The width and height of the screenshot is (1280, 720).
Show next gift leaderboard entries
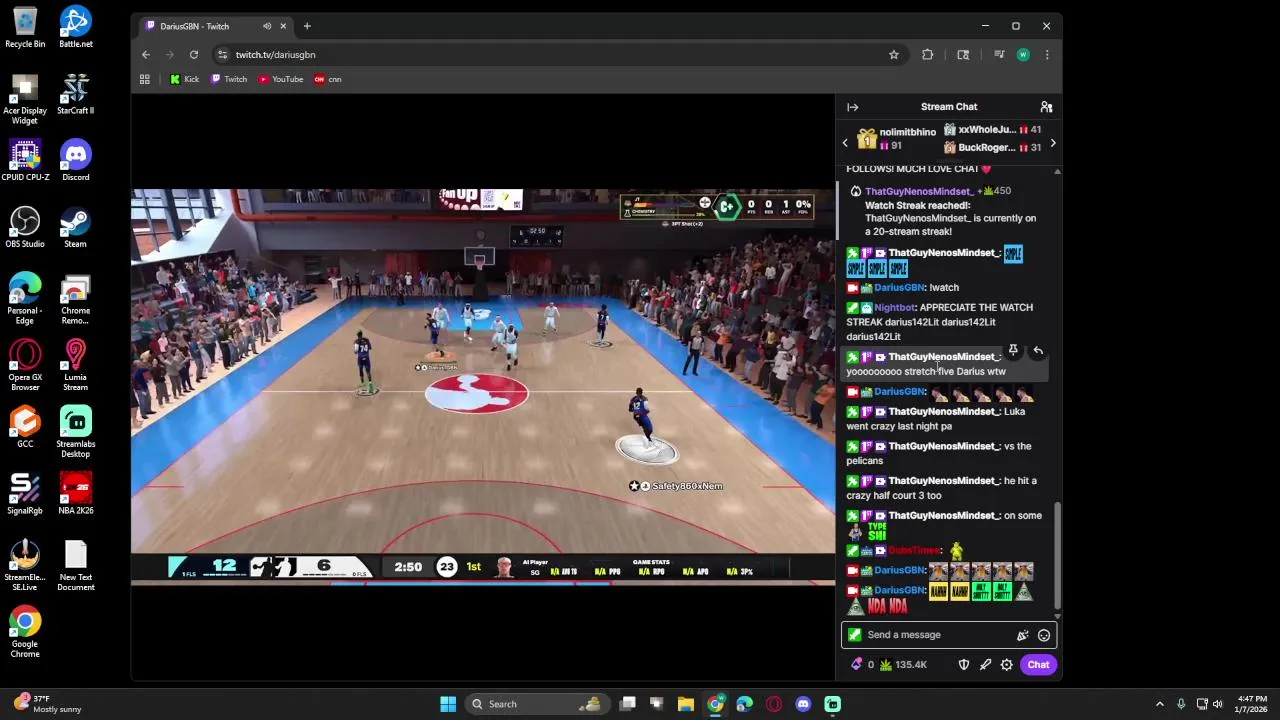click(x=1053, y=143)
